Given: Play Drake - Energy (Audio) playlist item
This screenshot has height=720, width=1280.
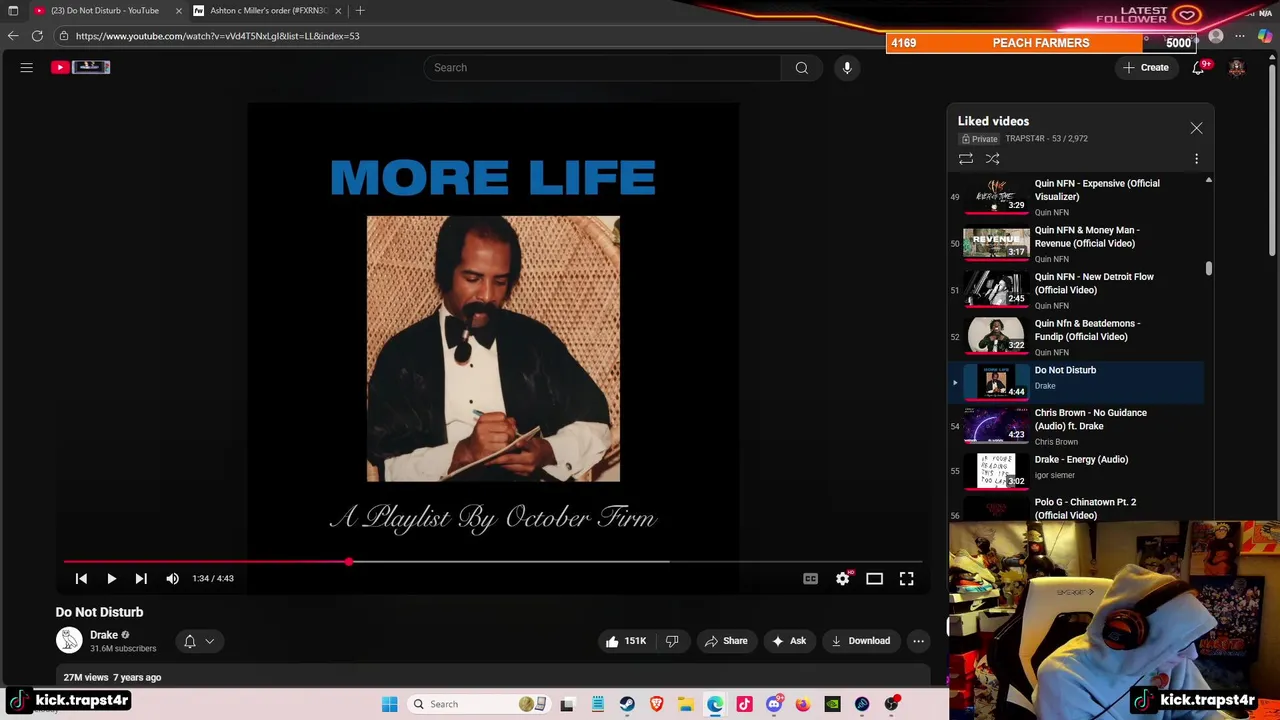Looking at the screenshot, I should pos(1078,470).
